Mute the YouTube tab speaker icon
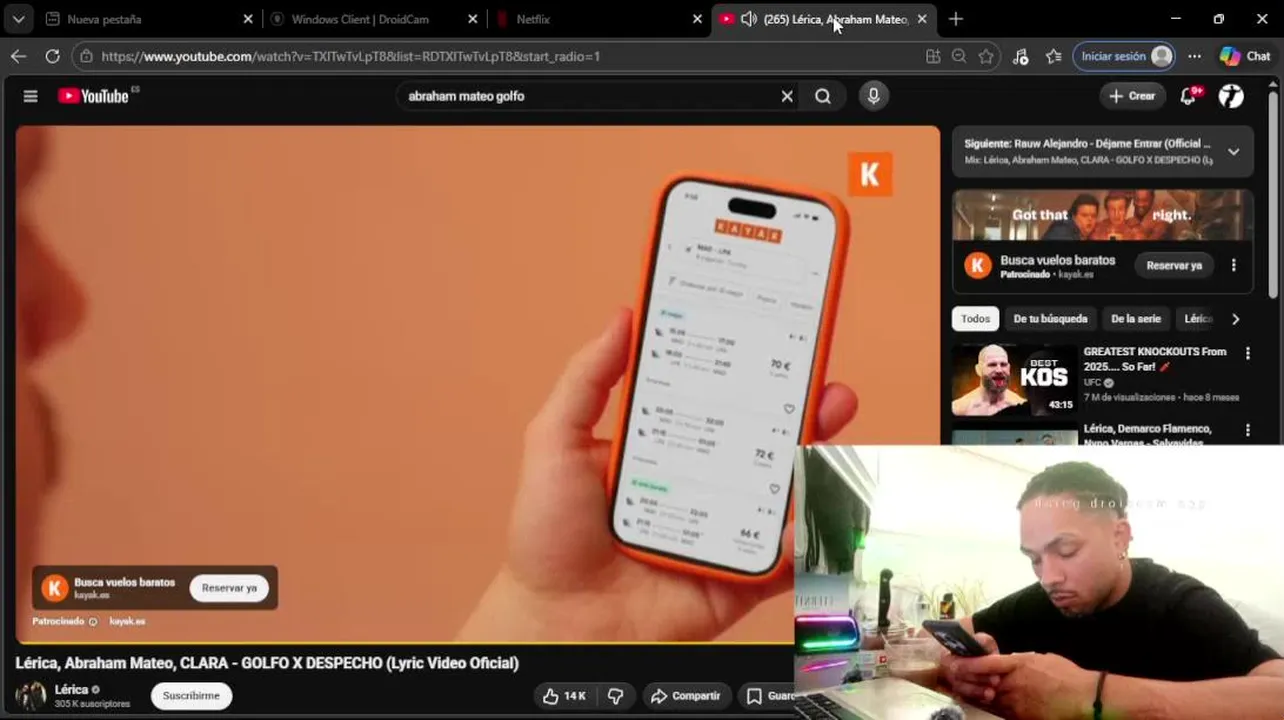 pyautogui.click(x=748, y=19)
